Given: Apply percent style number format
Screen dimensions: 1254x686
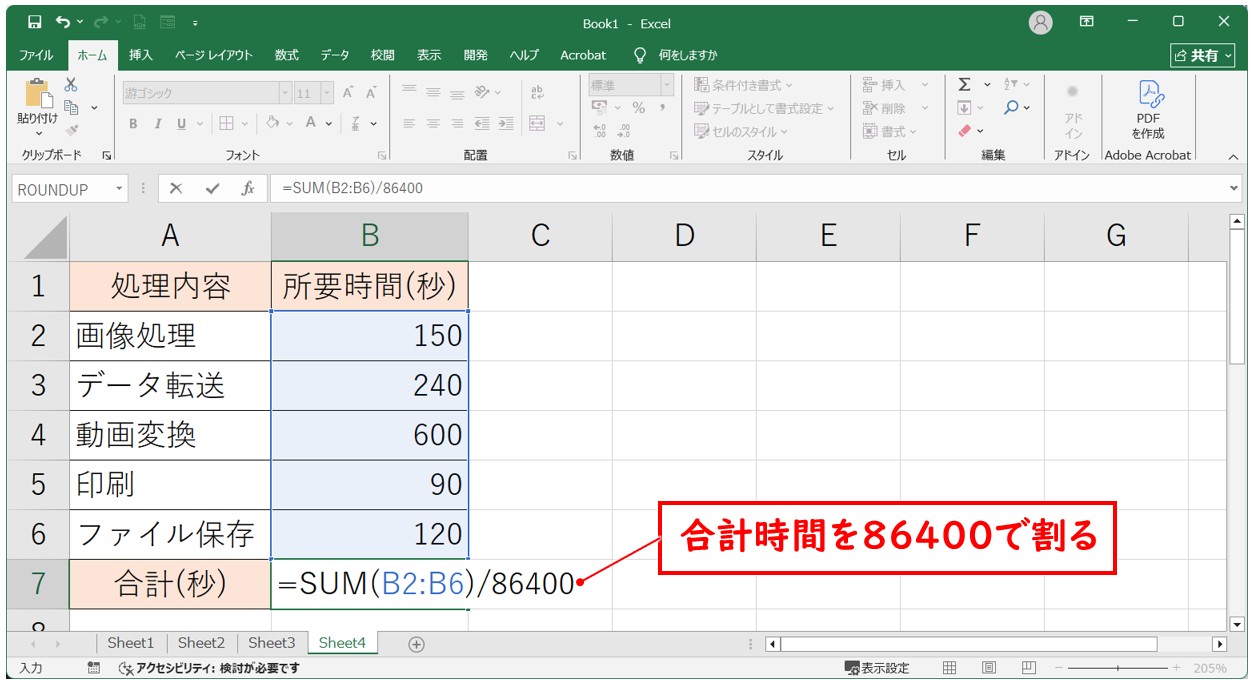Looking at the screenshot, I should (638, 108).
